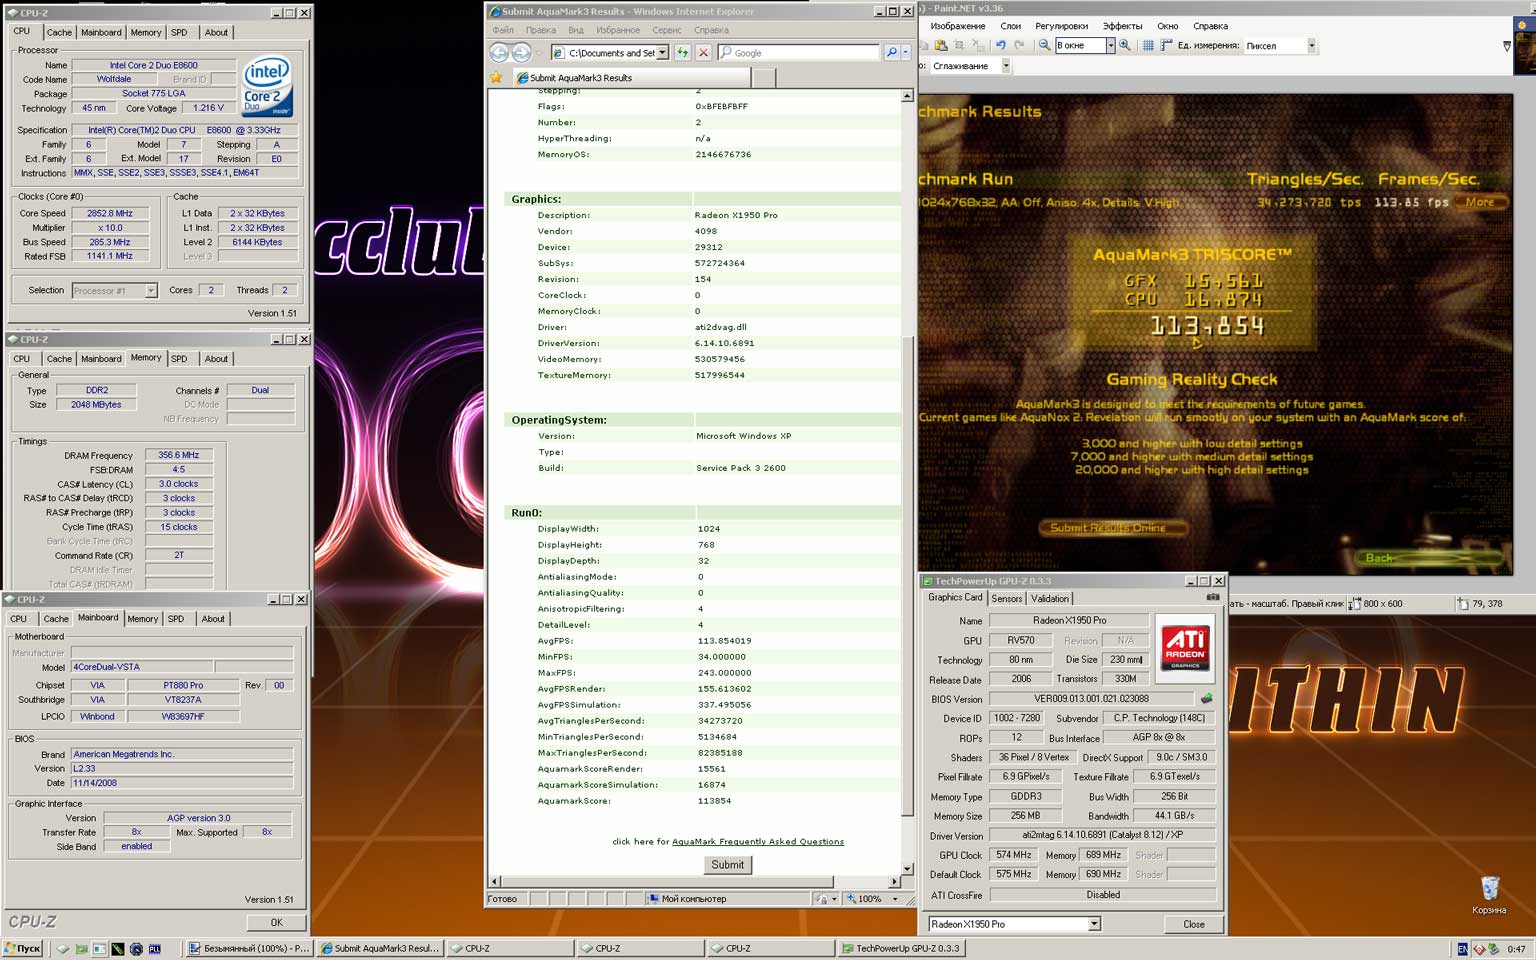1536x960 pixels.
Task: Toggle the pixel grid icon in Paint.NET
Action: click(x=1148, y=45)
